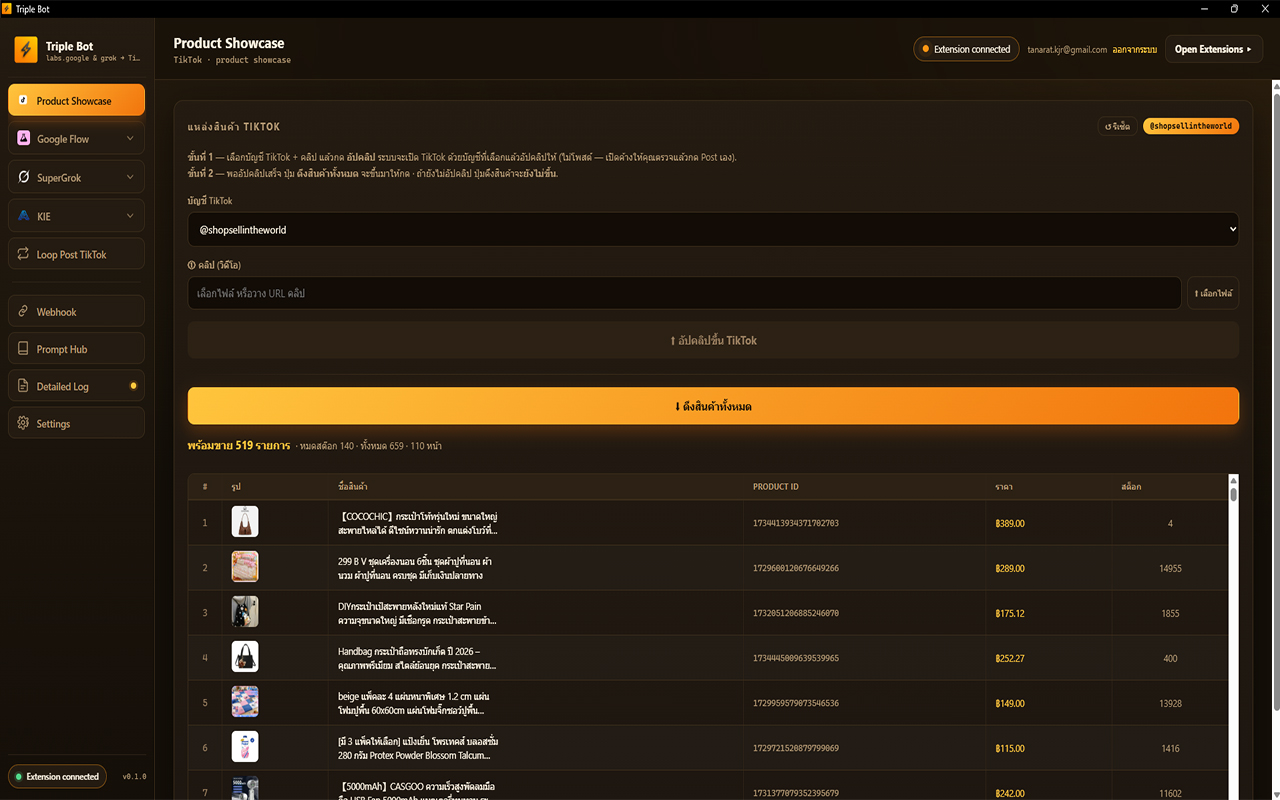Open the Detailed Log page
The image size is (1280, 800).
coord(76,386)
